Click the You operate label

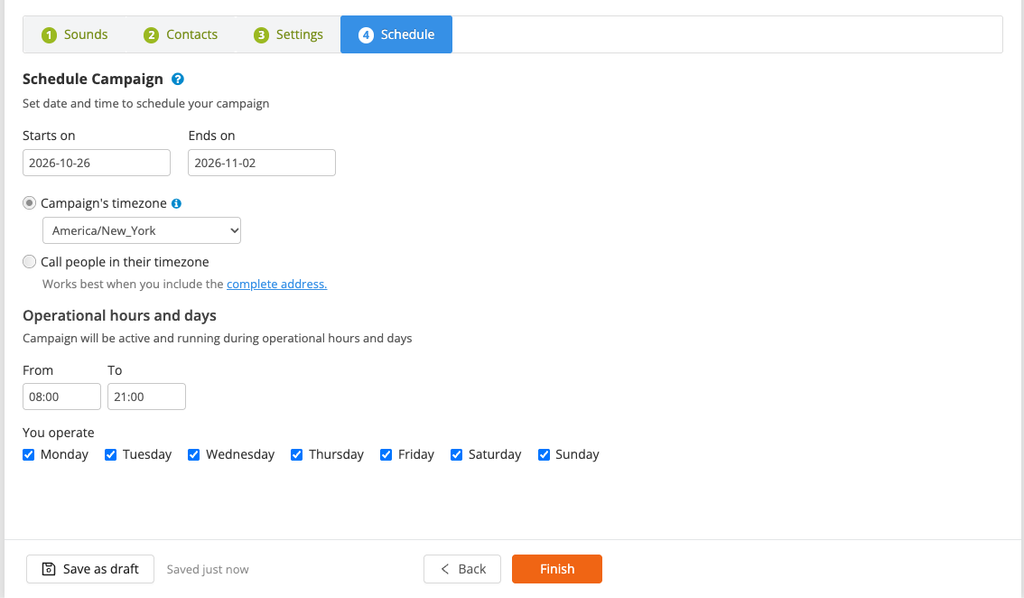click(x=59, y=433)
